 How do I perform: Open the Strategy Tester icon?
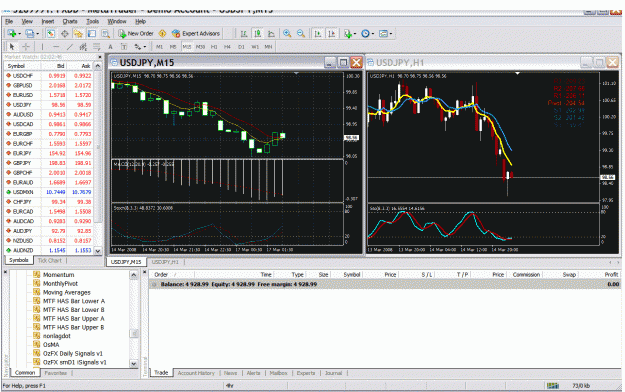pos(105,33)
